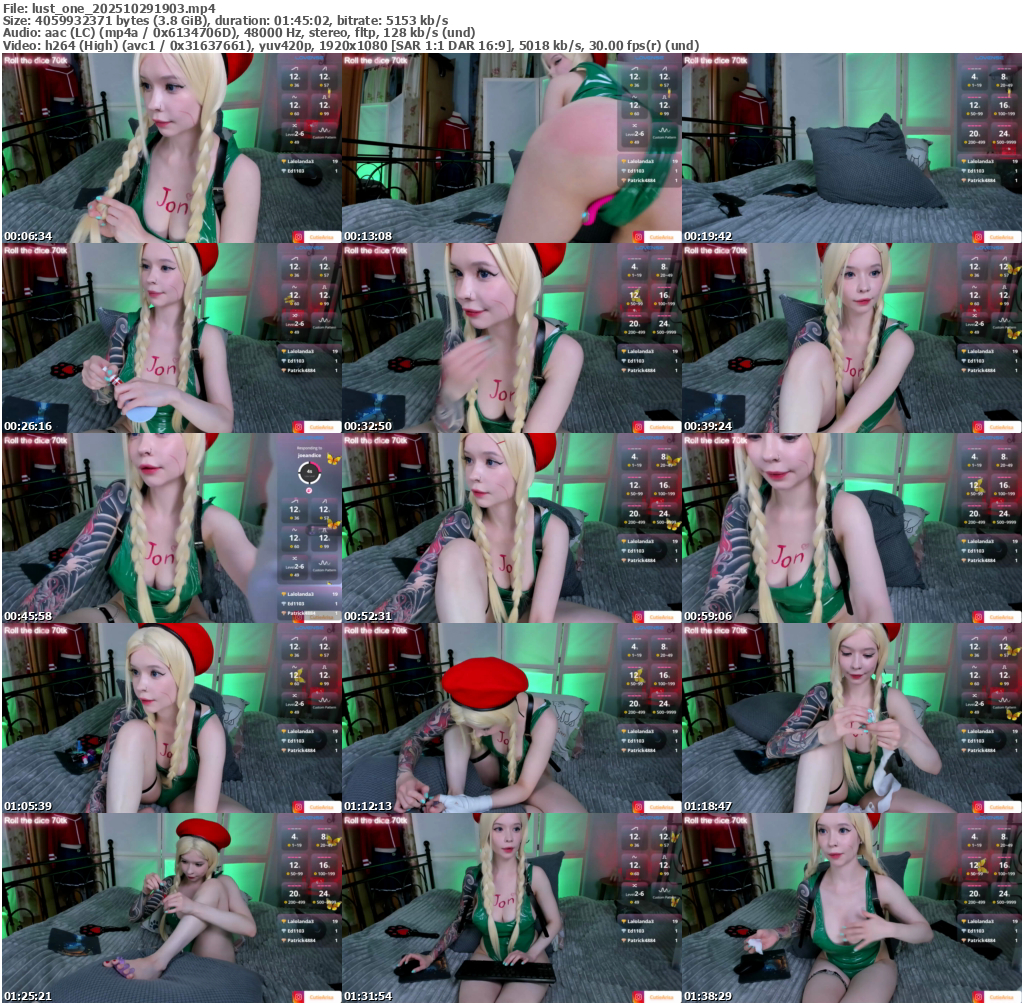This screenshot has width=1024, height=1003.
Task: Click the 'Video: h264 (High)' info line
Action: [x=351, y=46]
